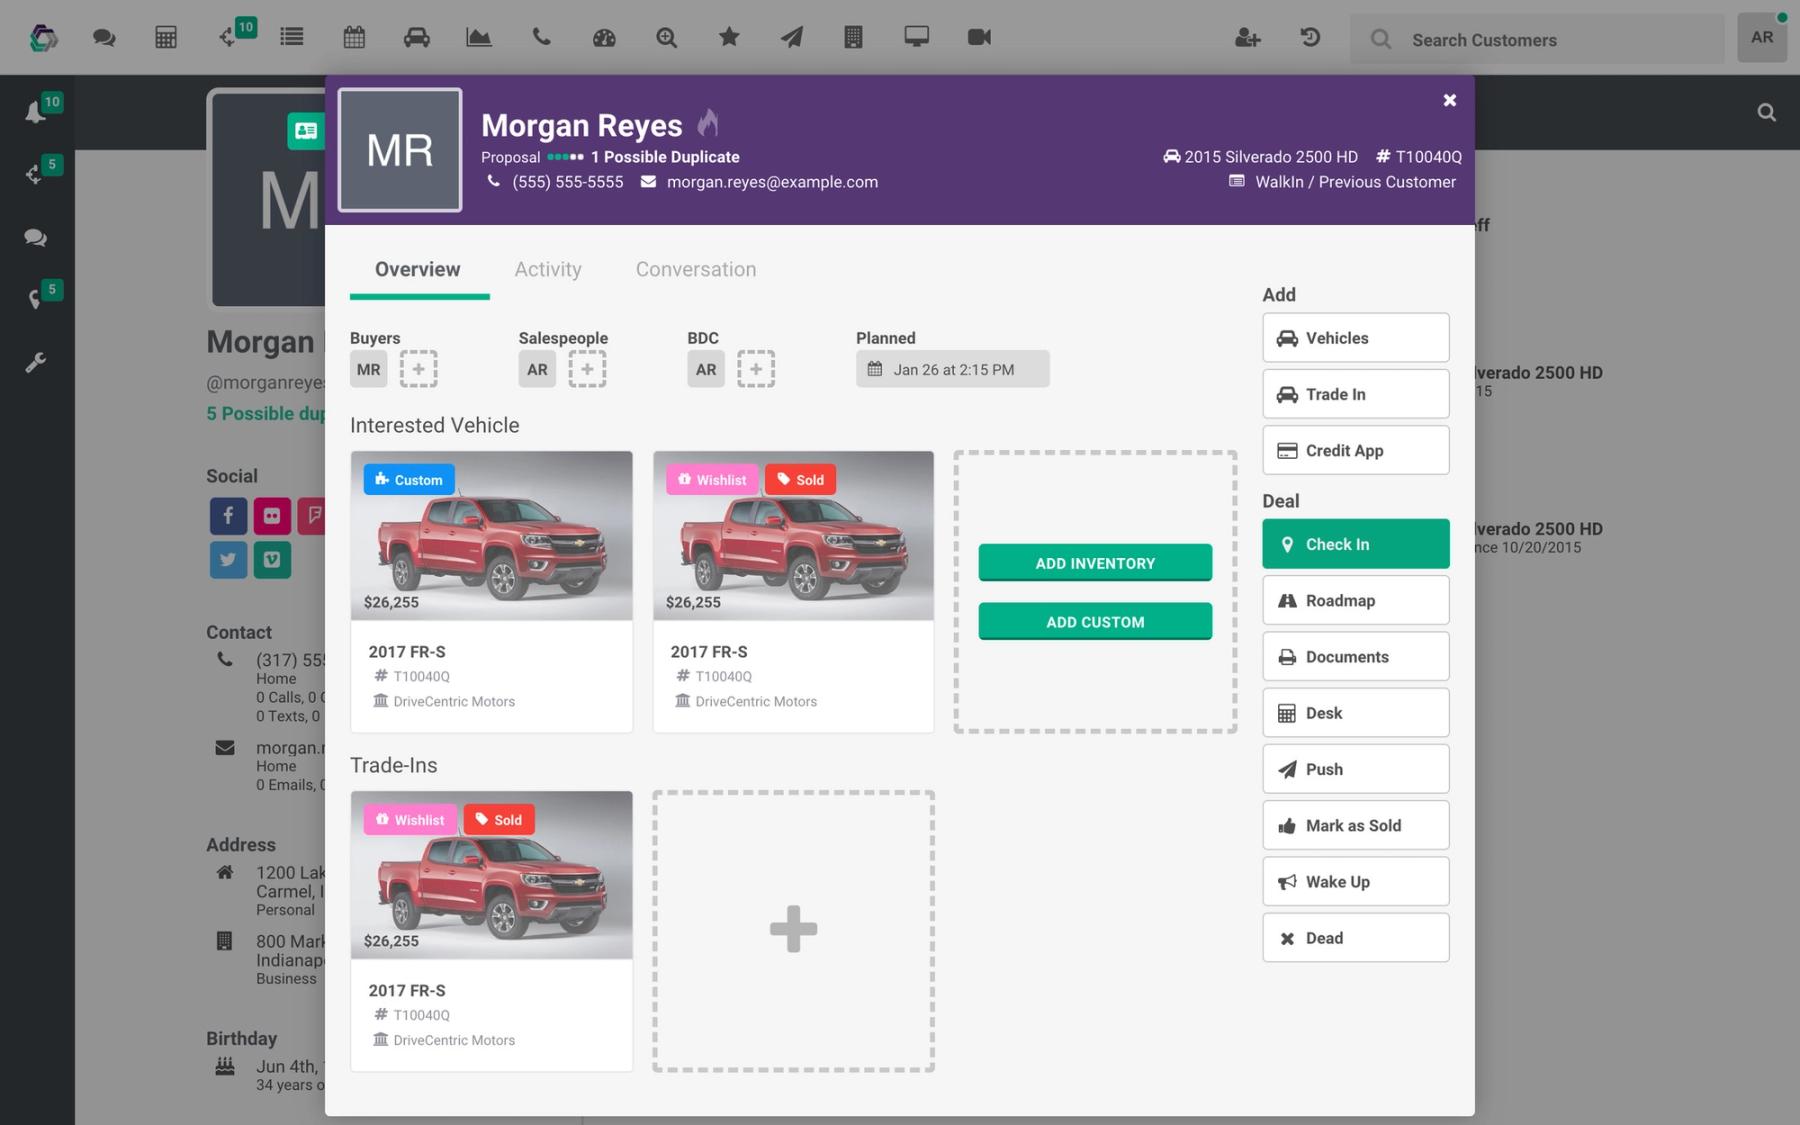
Task: Click the Search Customers field
Action: pos(1537,39)
